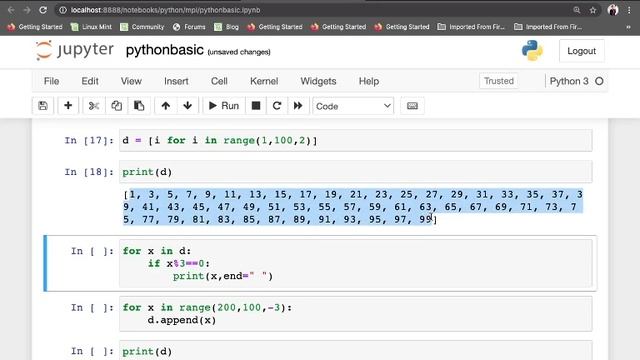640x360 pixels.
Task: Click the Logout button
Action: click(582, 51)
